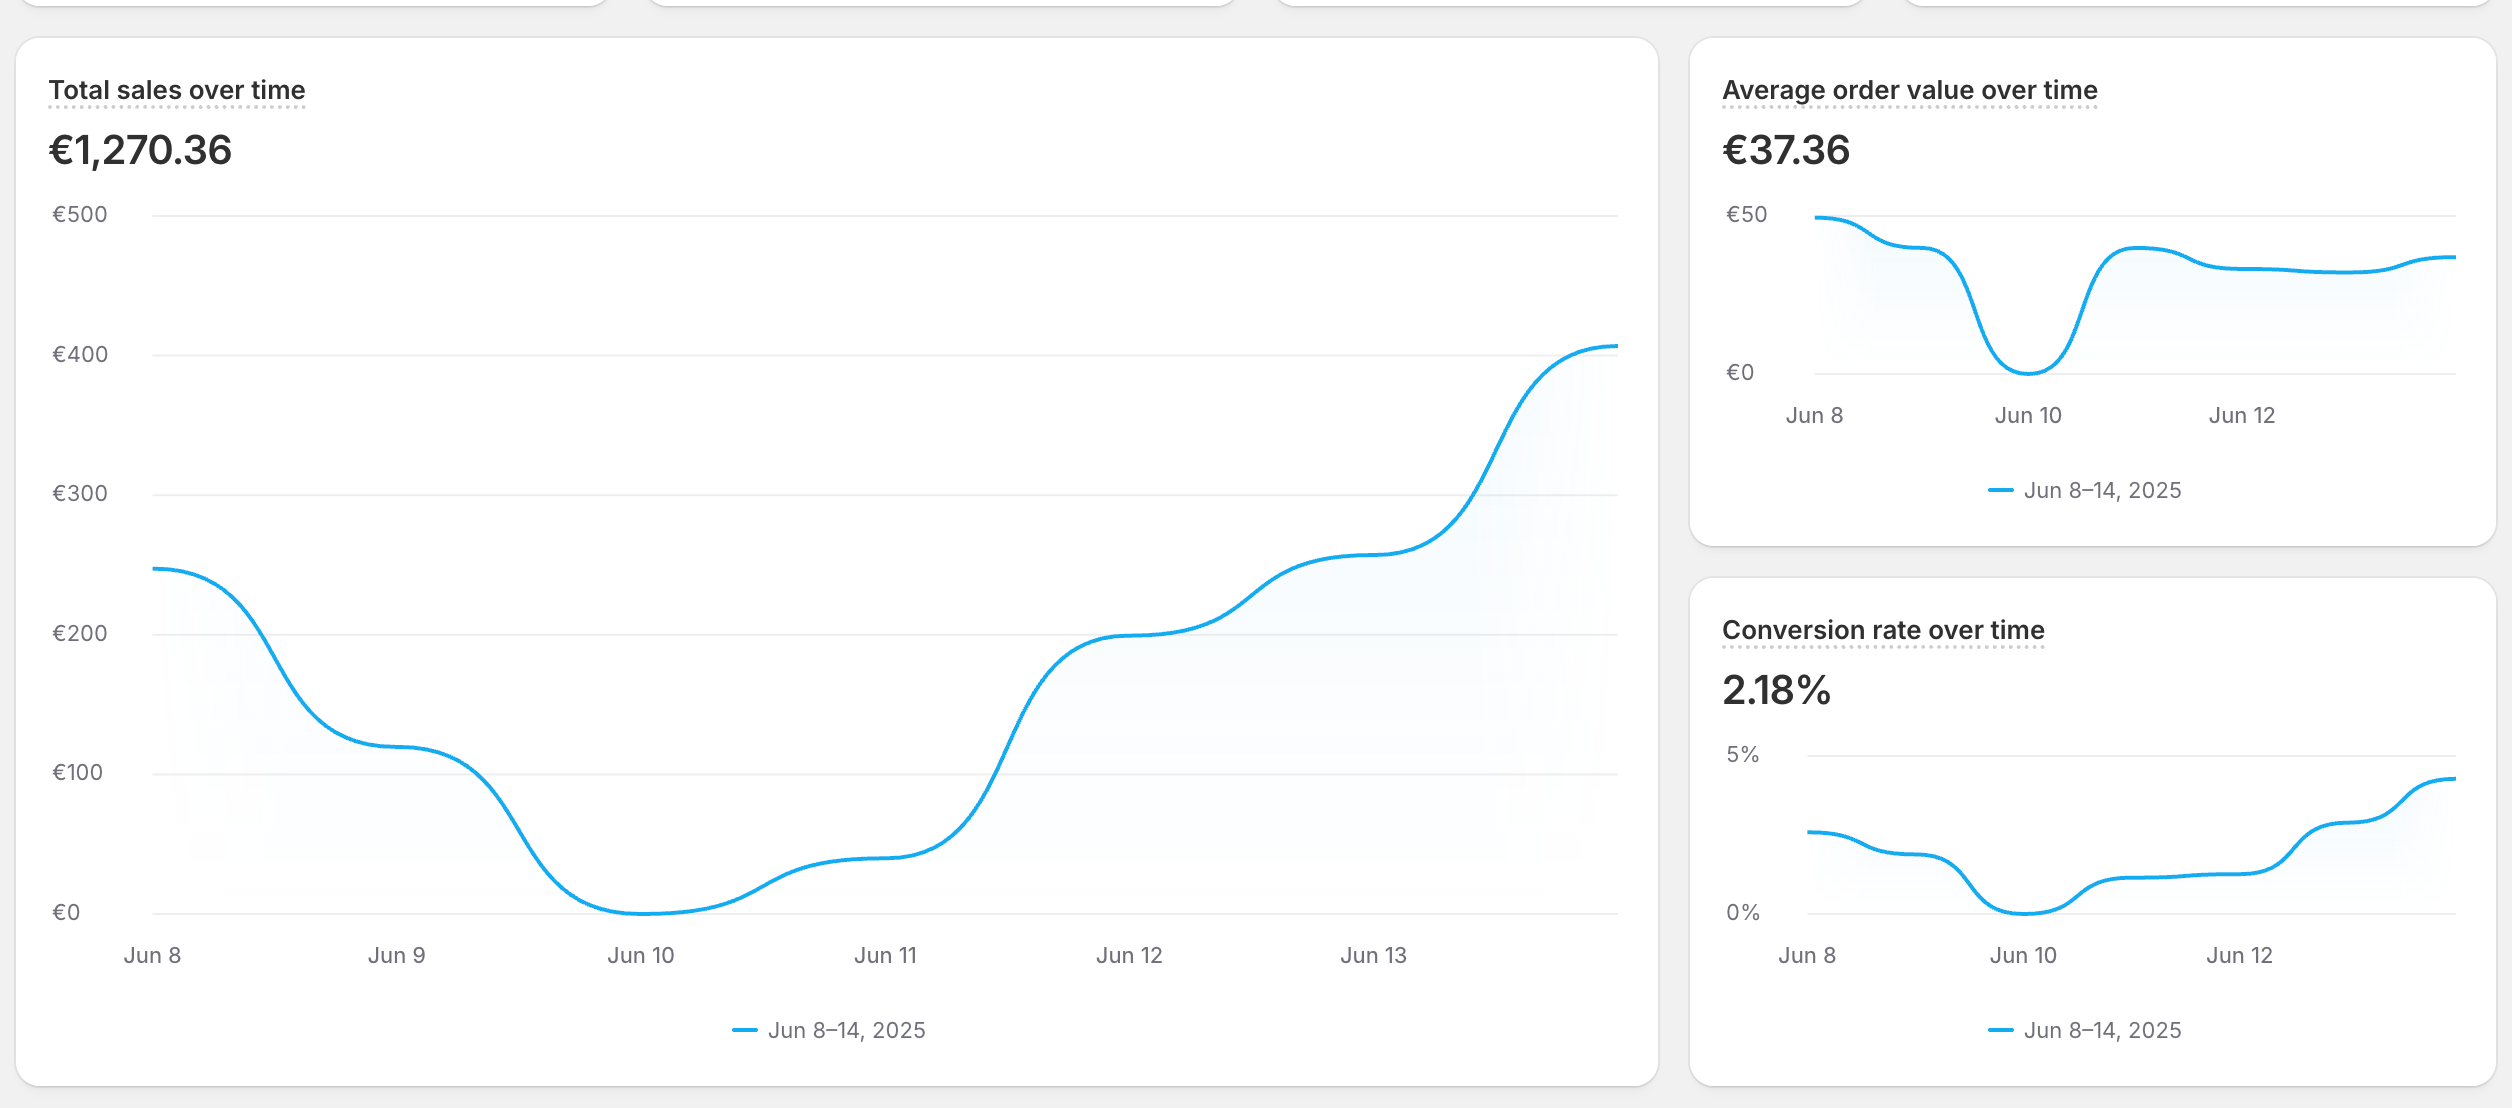Toggle Jun 8–14 legend in conversion rate chart
Viewport: 2512px width, 1108px height.
click(x=2101, y=1030)
